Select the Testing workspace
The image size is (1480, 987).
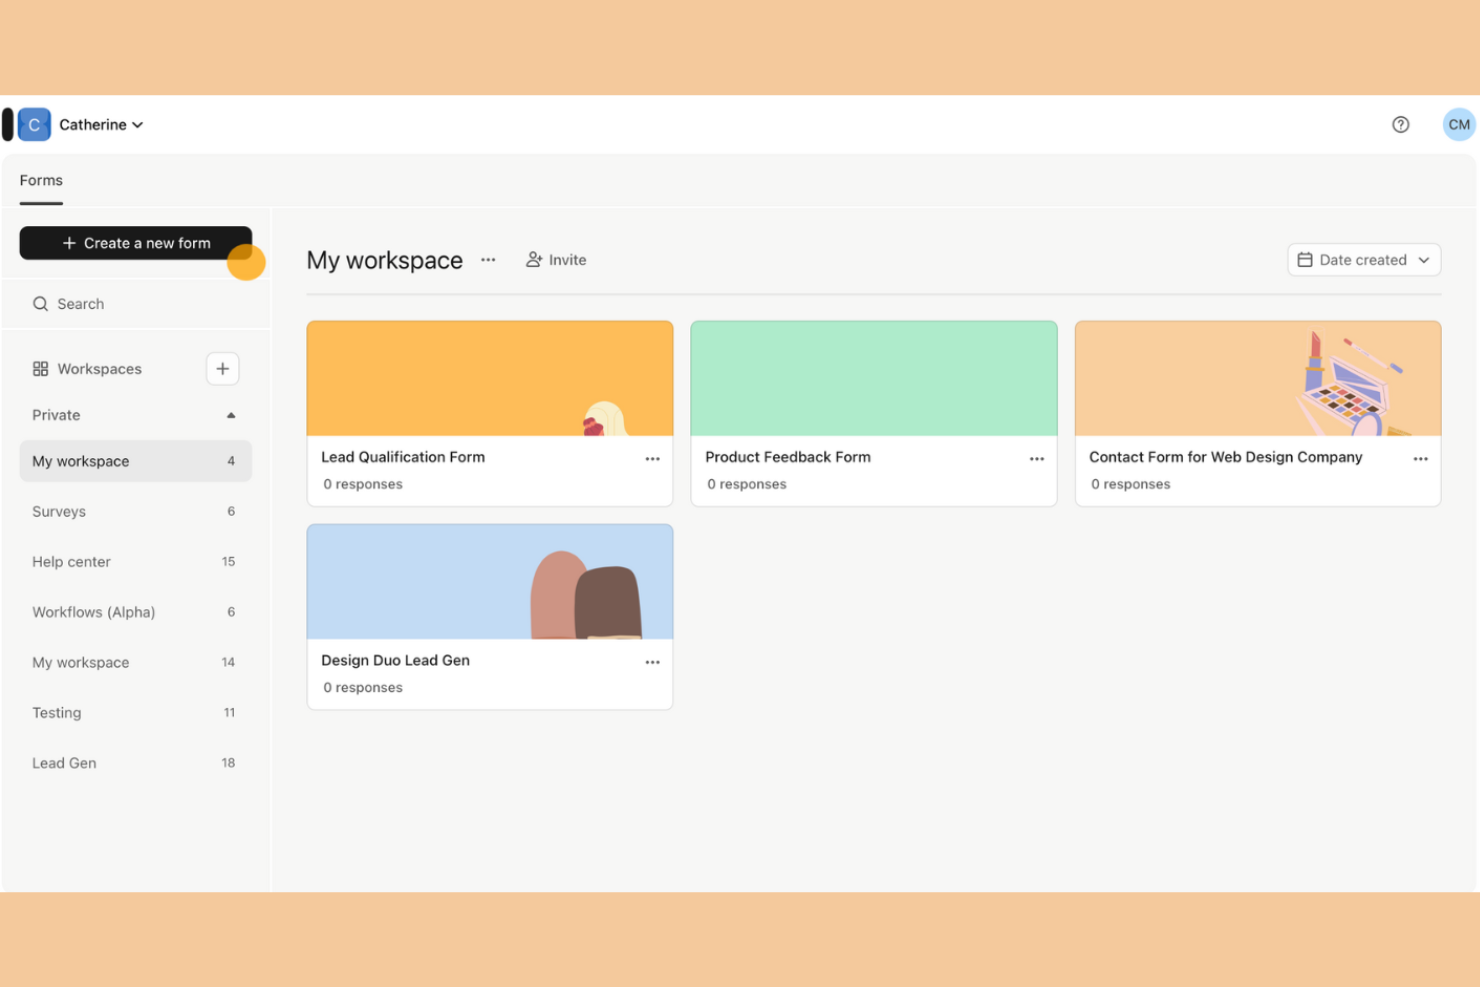tap(56, 712)
